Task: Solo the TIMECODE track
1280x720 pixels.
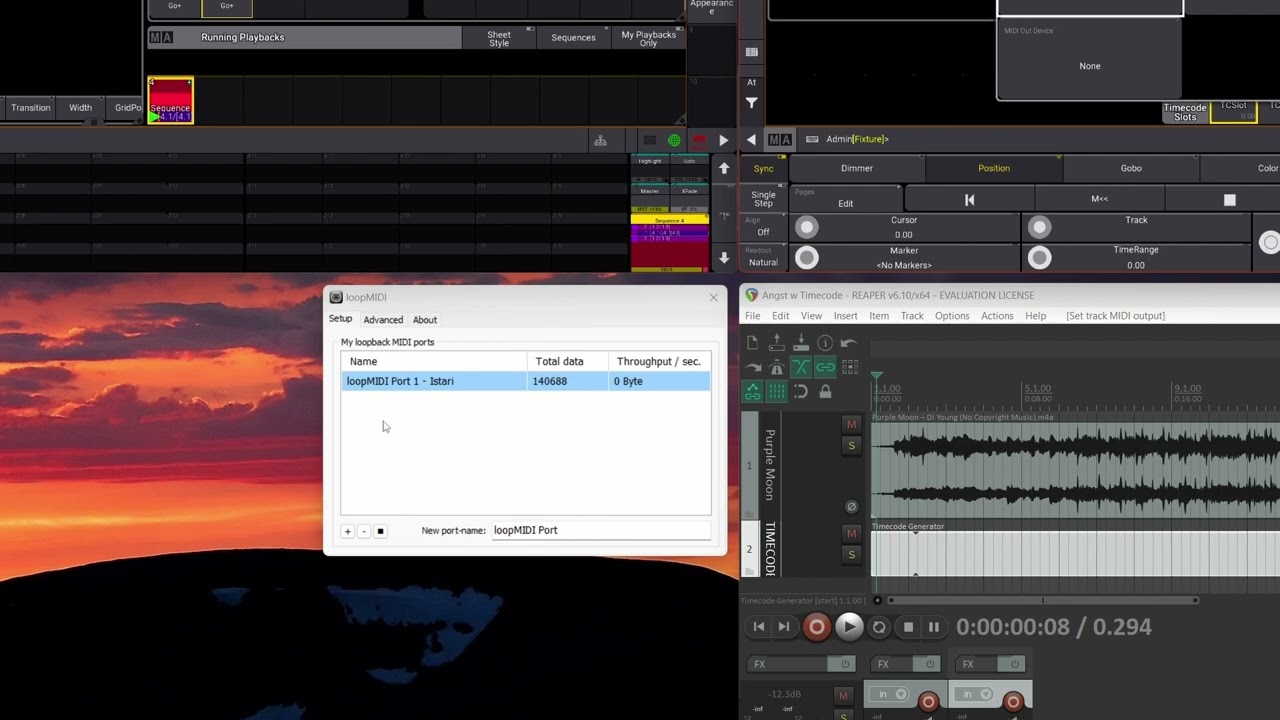Action: coord(851,554)
